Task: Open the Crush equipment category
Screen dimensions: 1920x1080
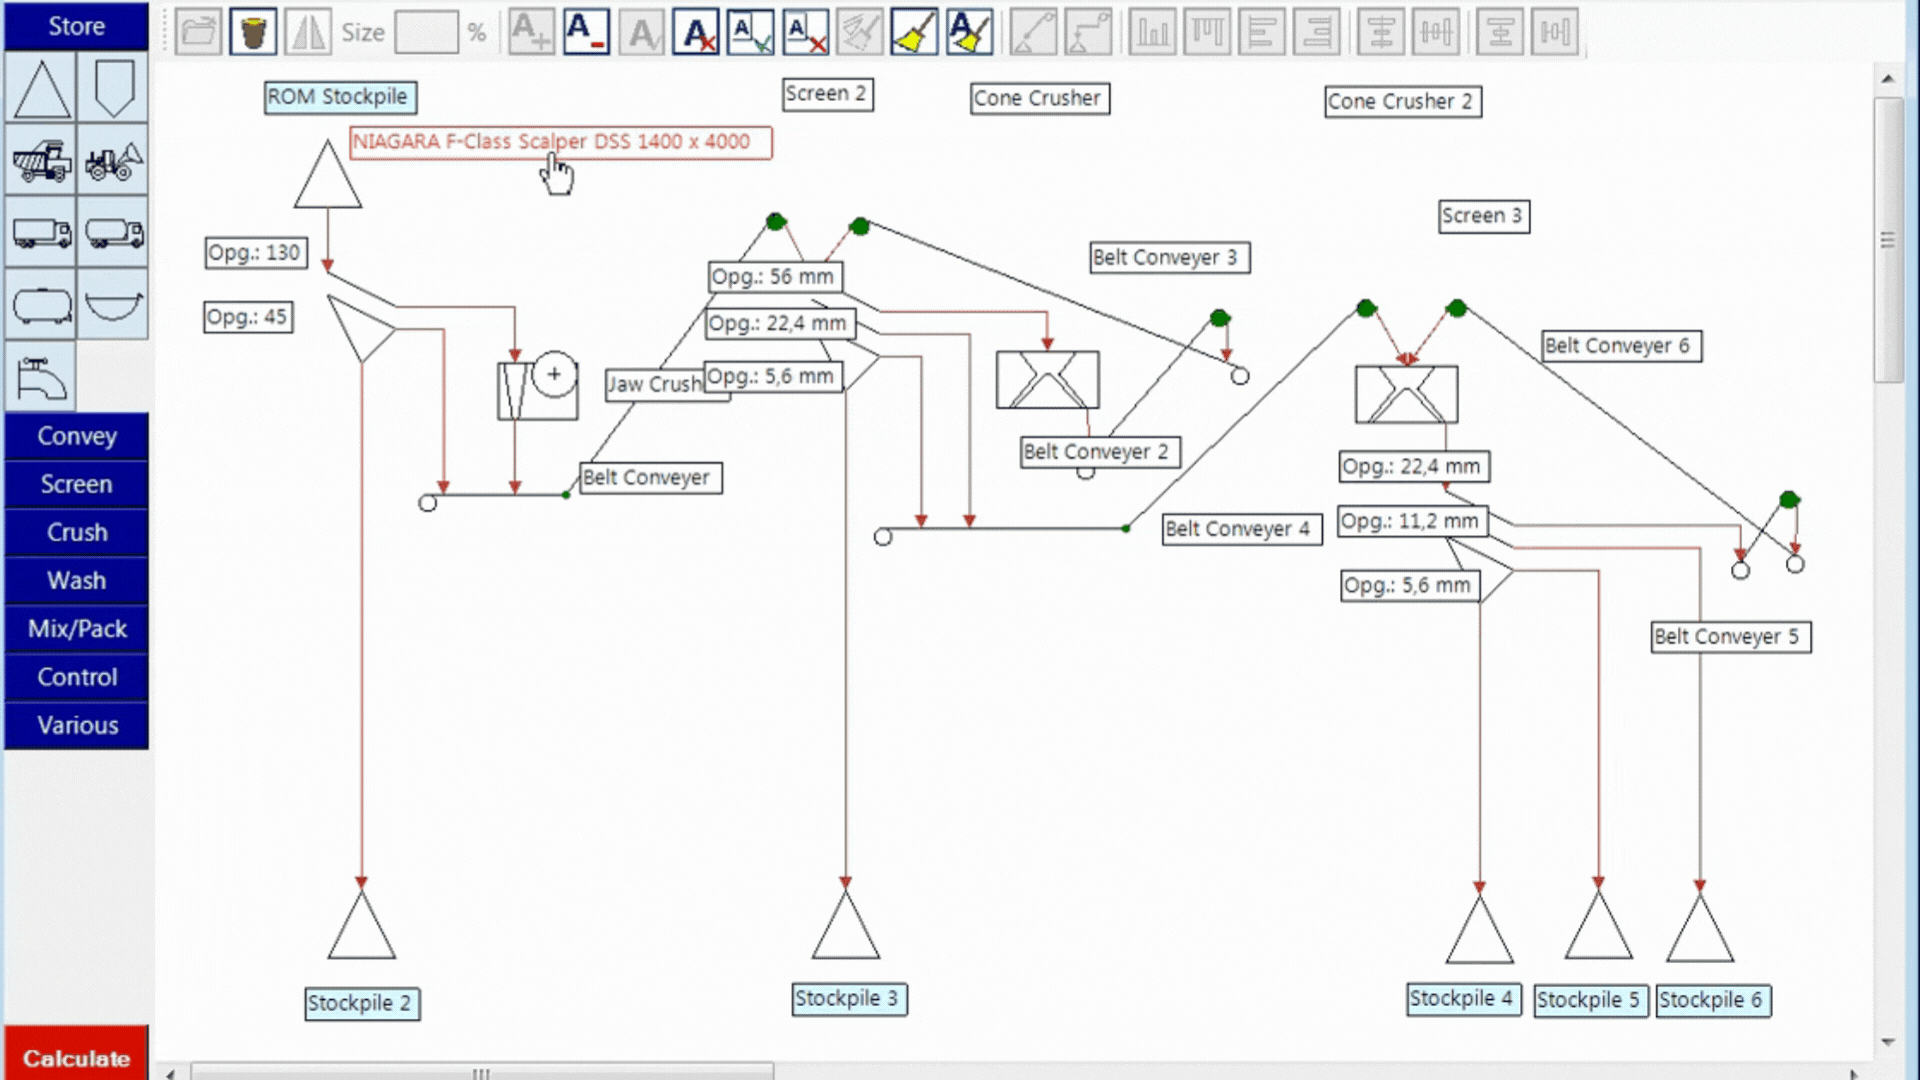Action: pos(76,532)
